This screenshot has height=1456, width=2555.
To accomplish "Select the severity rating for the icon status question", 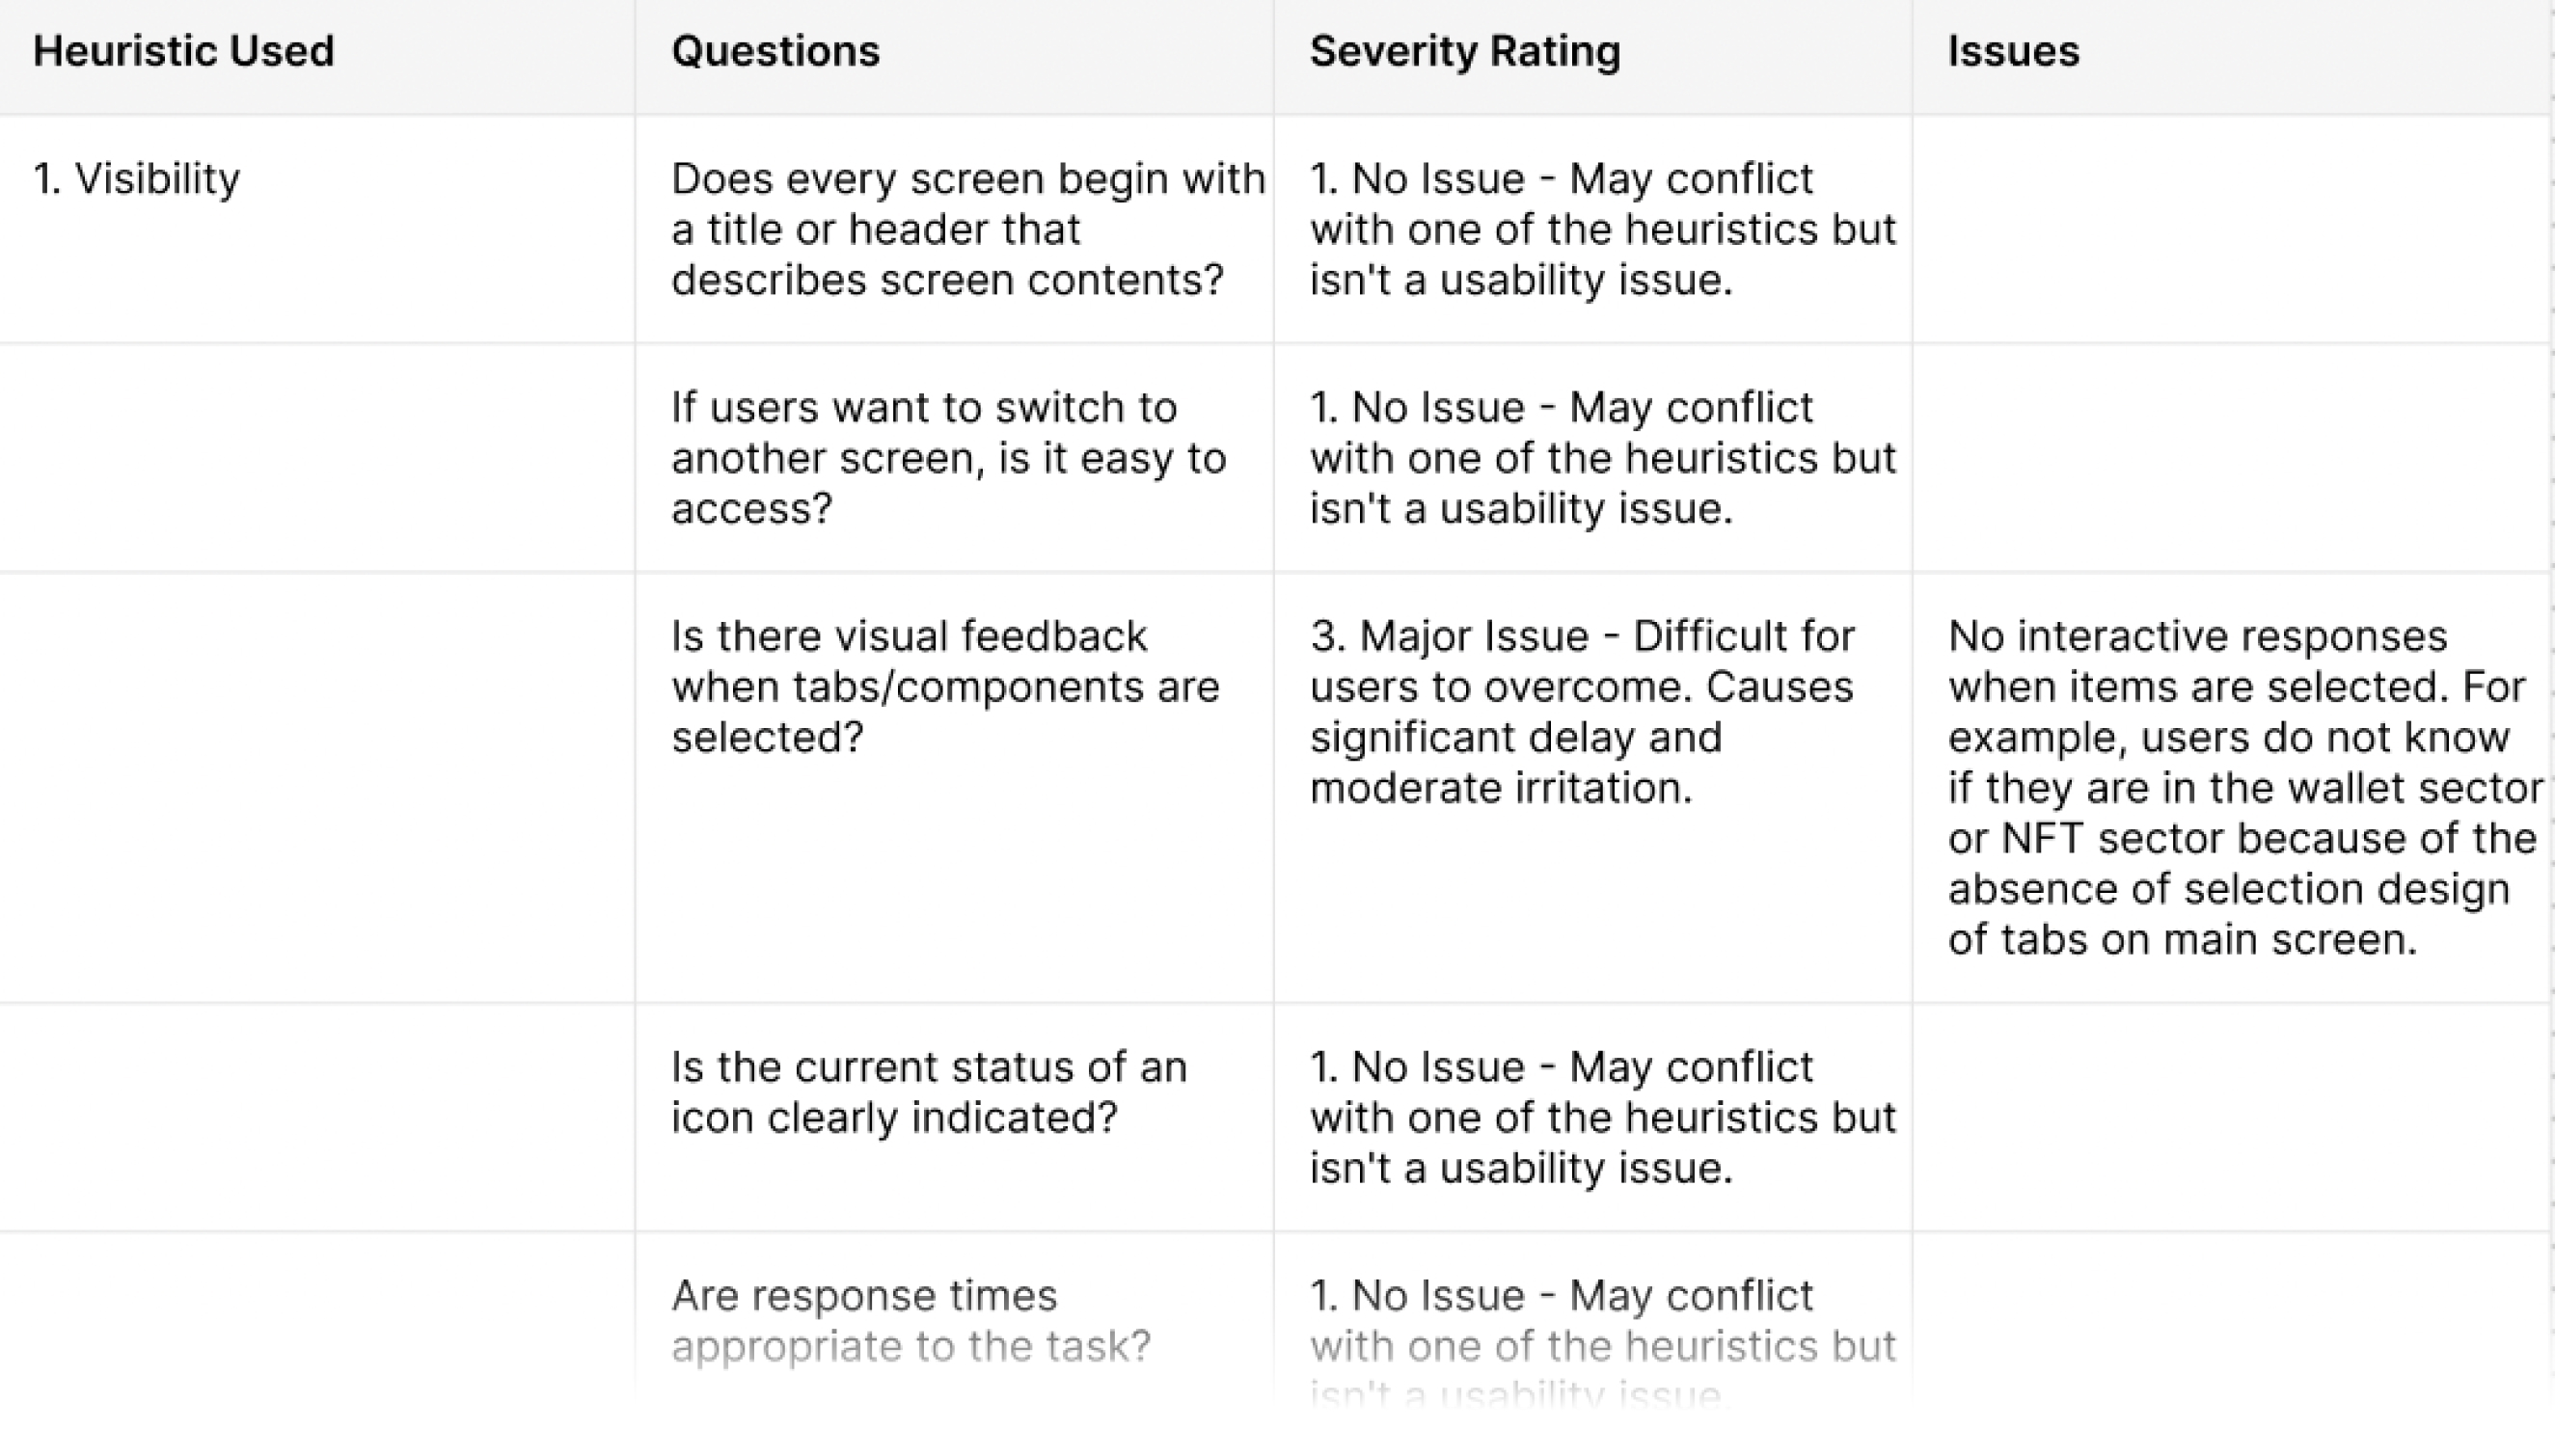I will point(1602,1117).
